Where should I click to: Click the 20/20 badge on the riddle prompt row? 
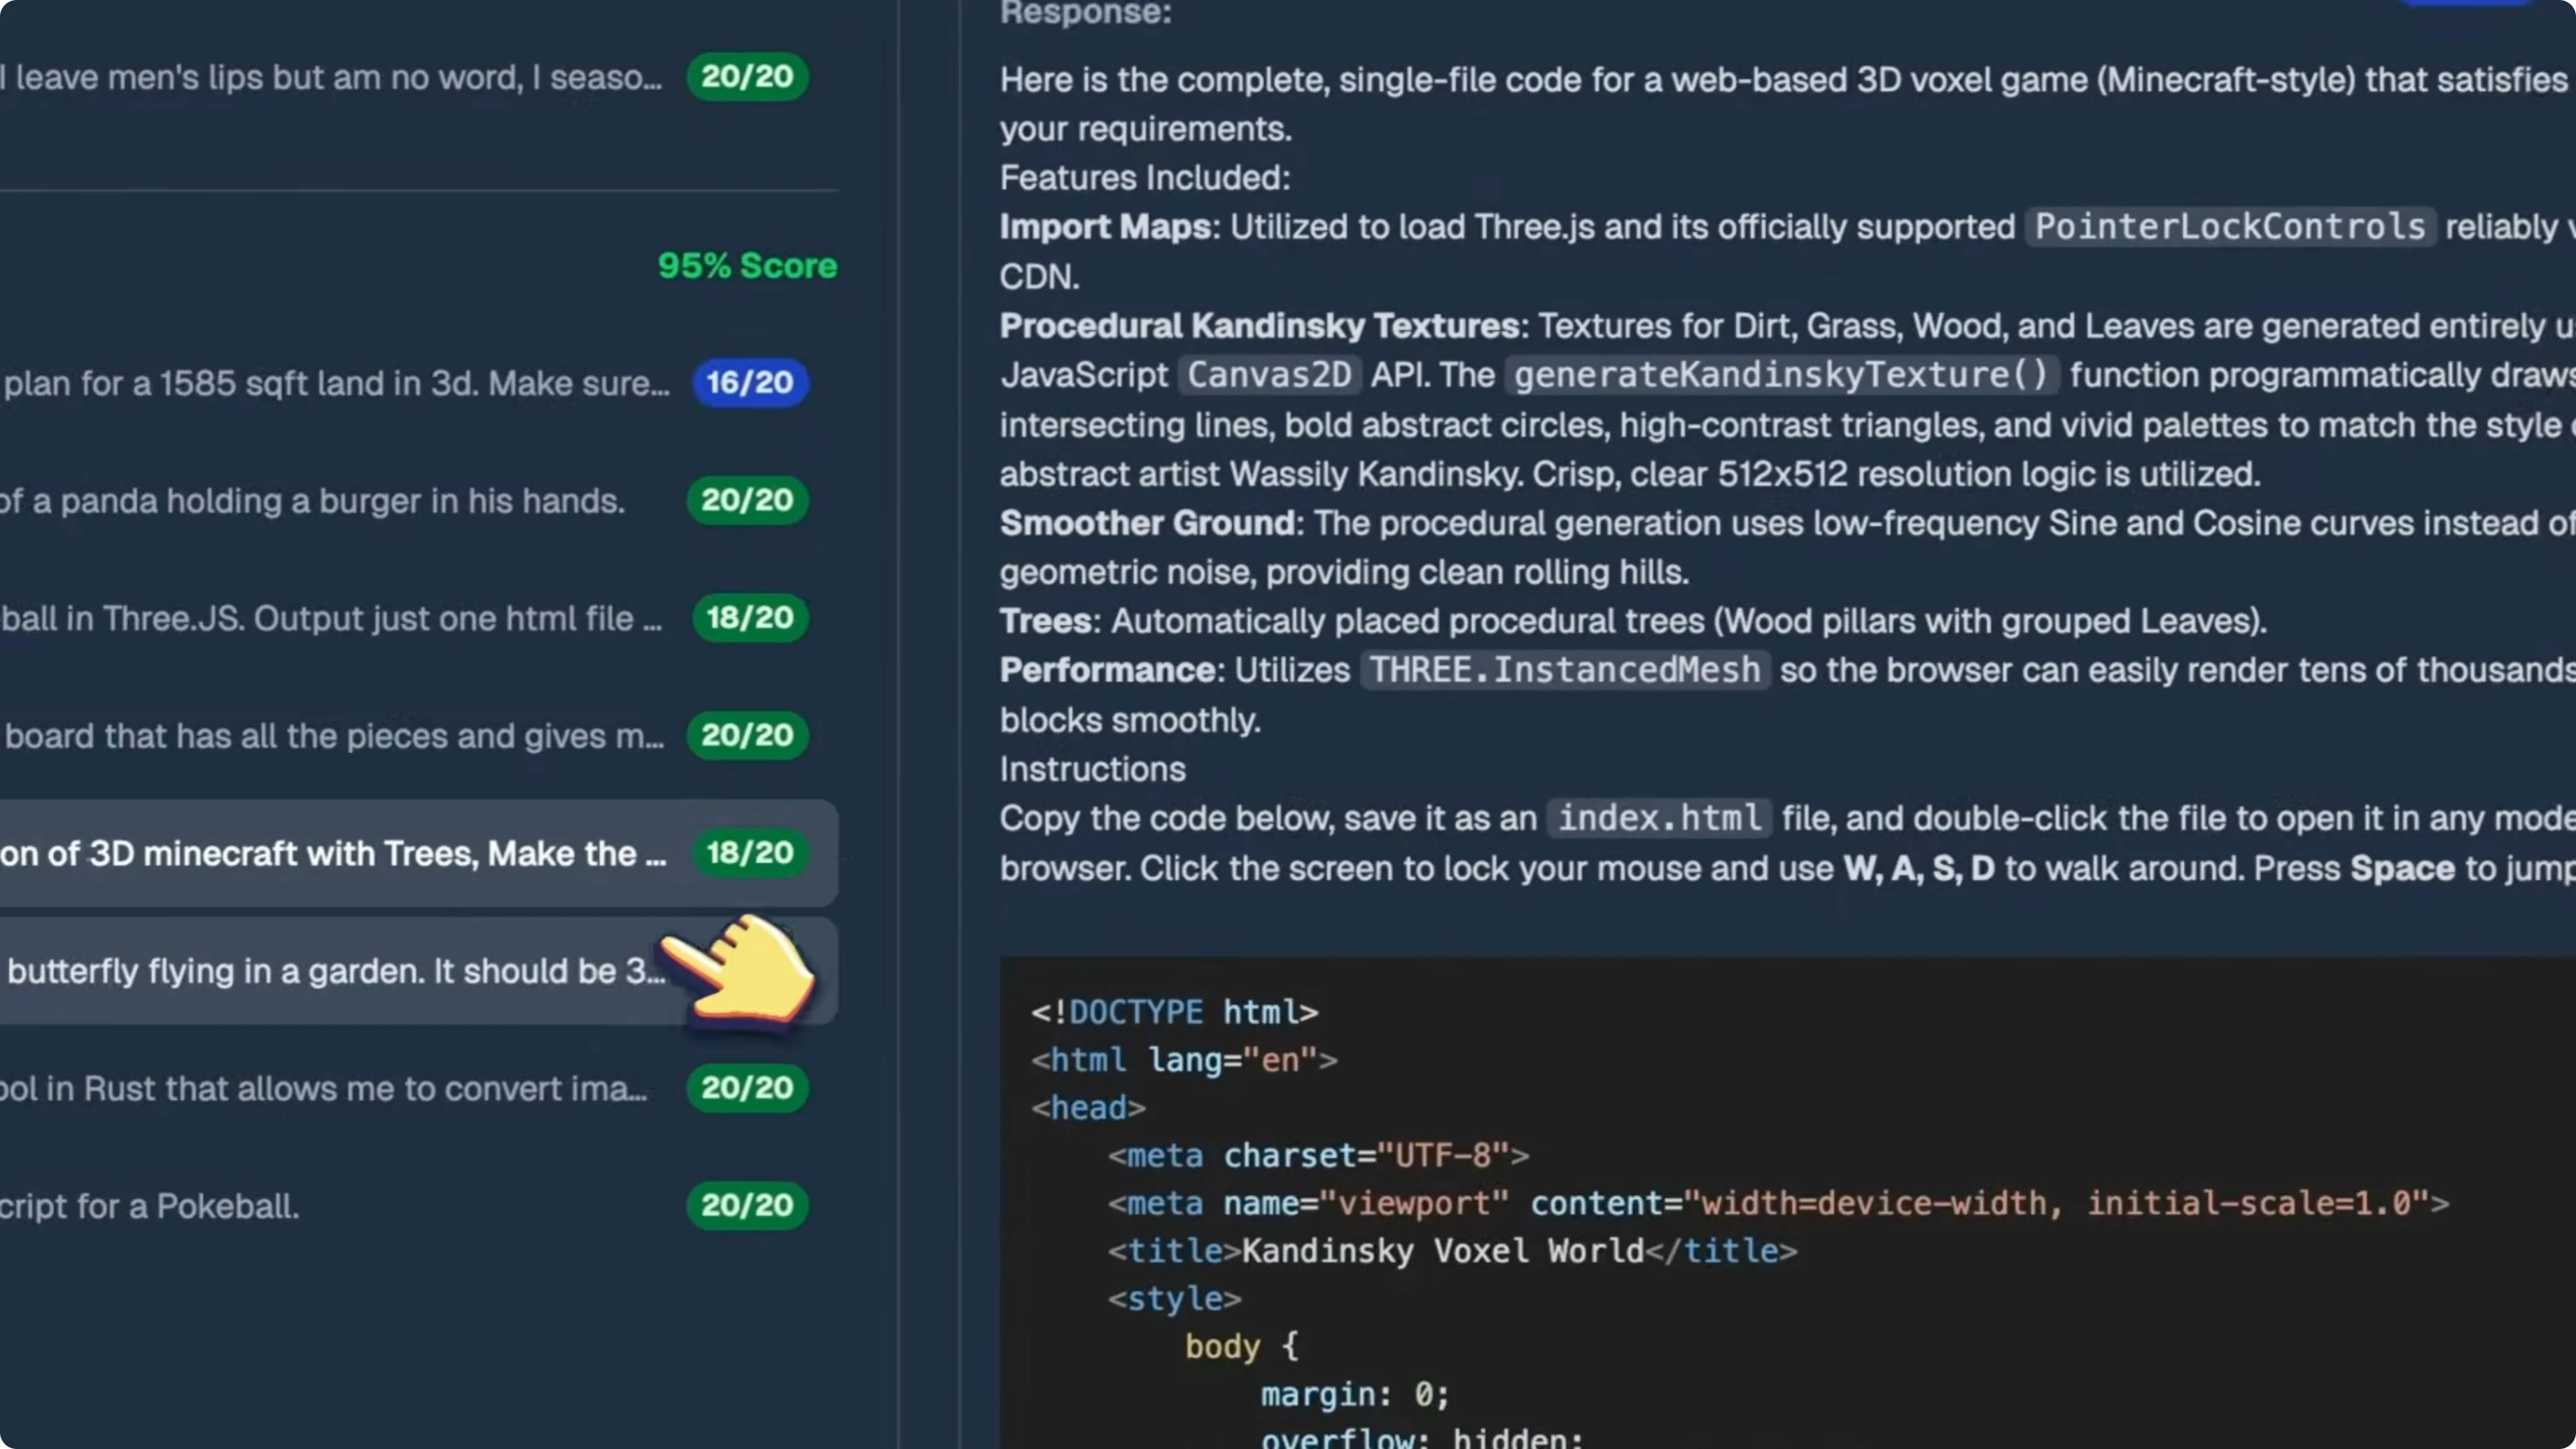click(746, 77)
